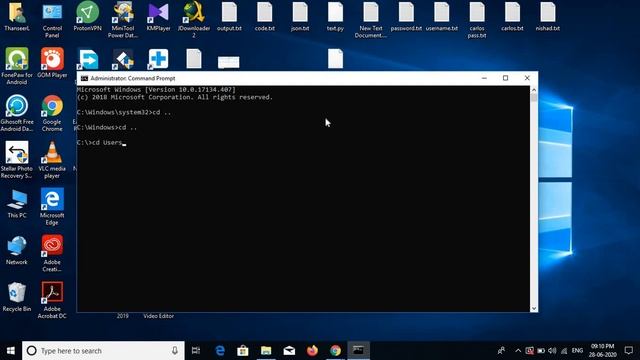Open Microsoft Store from taskbar

pyautogui.click(x=243, y=351)
